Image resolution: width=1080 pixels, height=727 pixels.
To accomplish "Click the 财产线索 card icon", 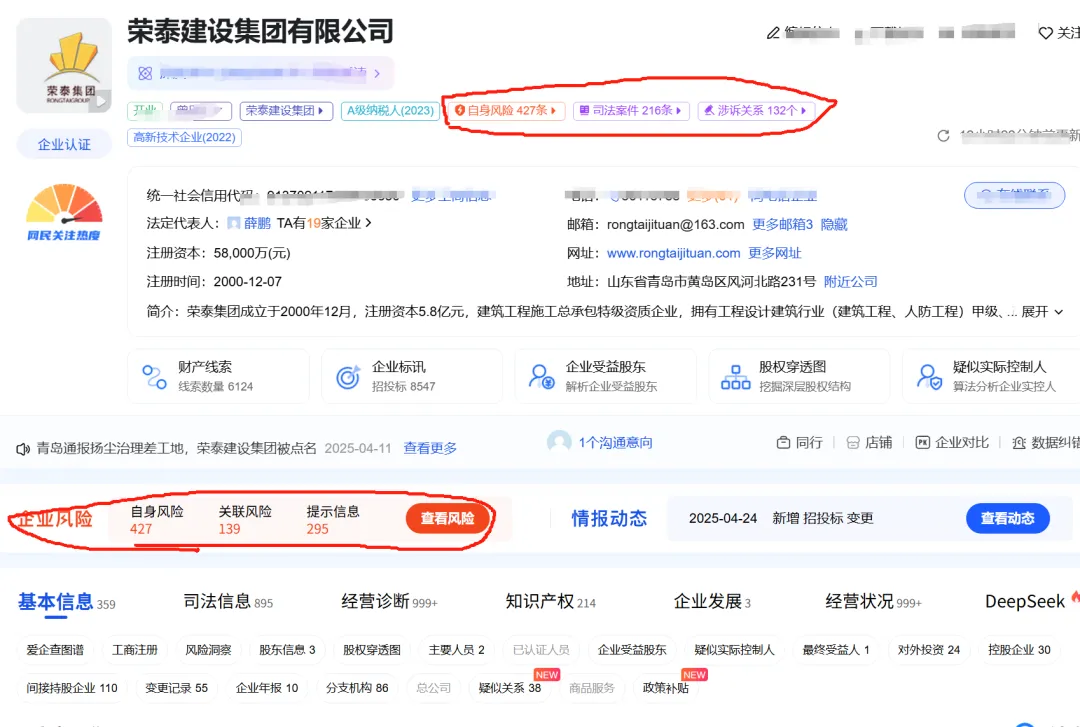I will [x=154, y=377].
